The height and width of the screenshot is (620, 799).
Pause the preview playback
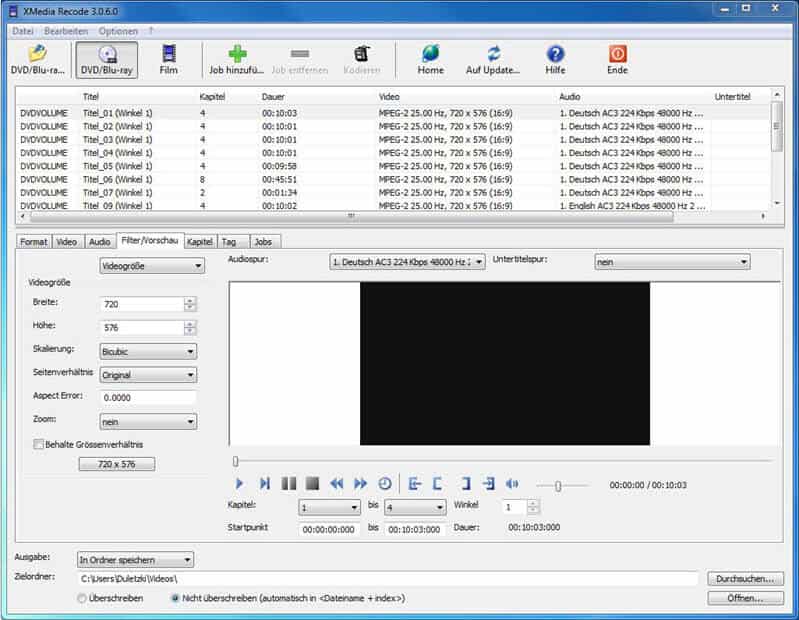coord(289,483)
